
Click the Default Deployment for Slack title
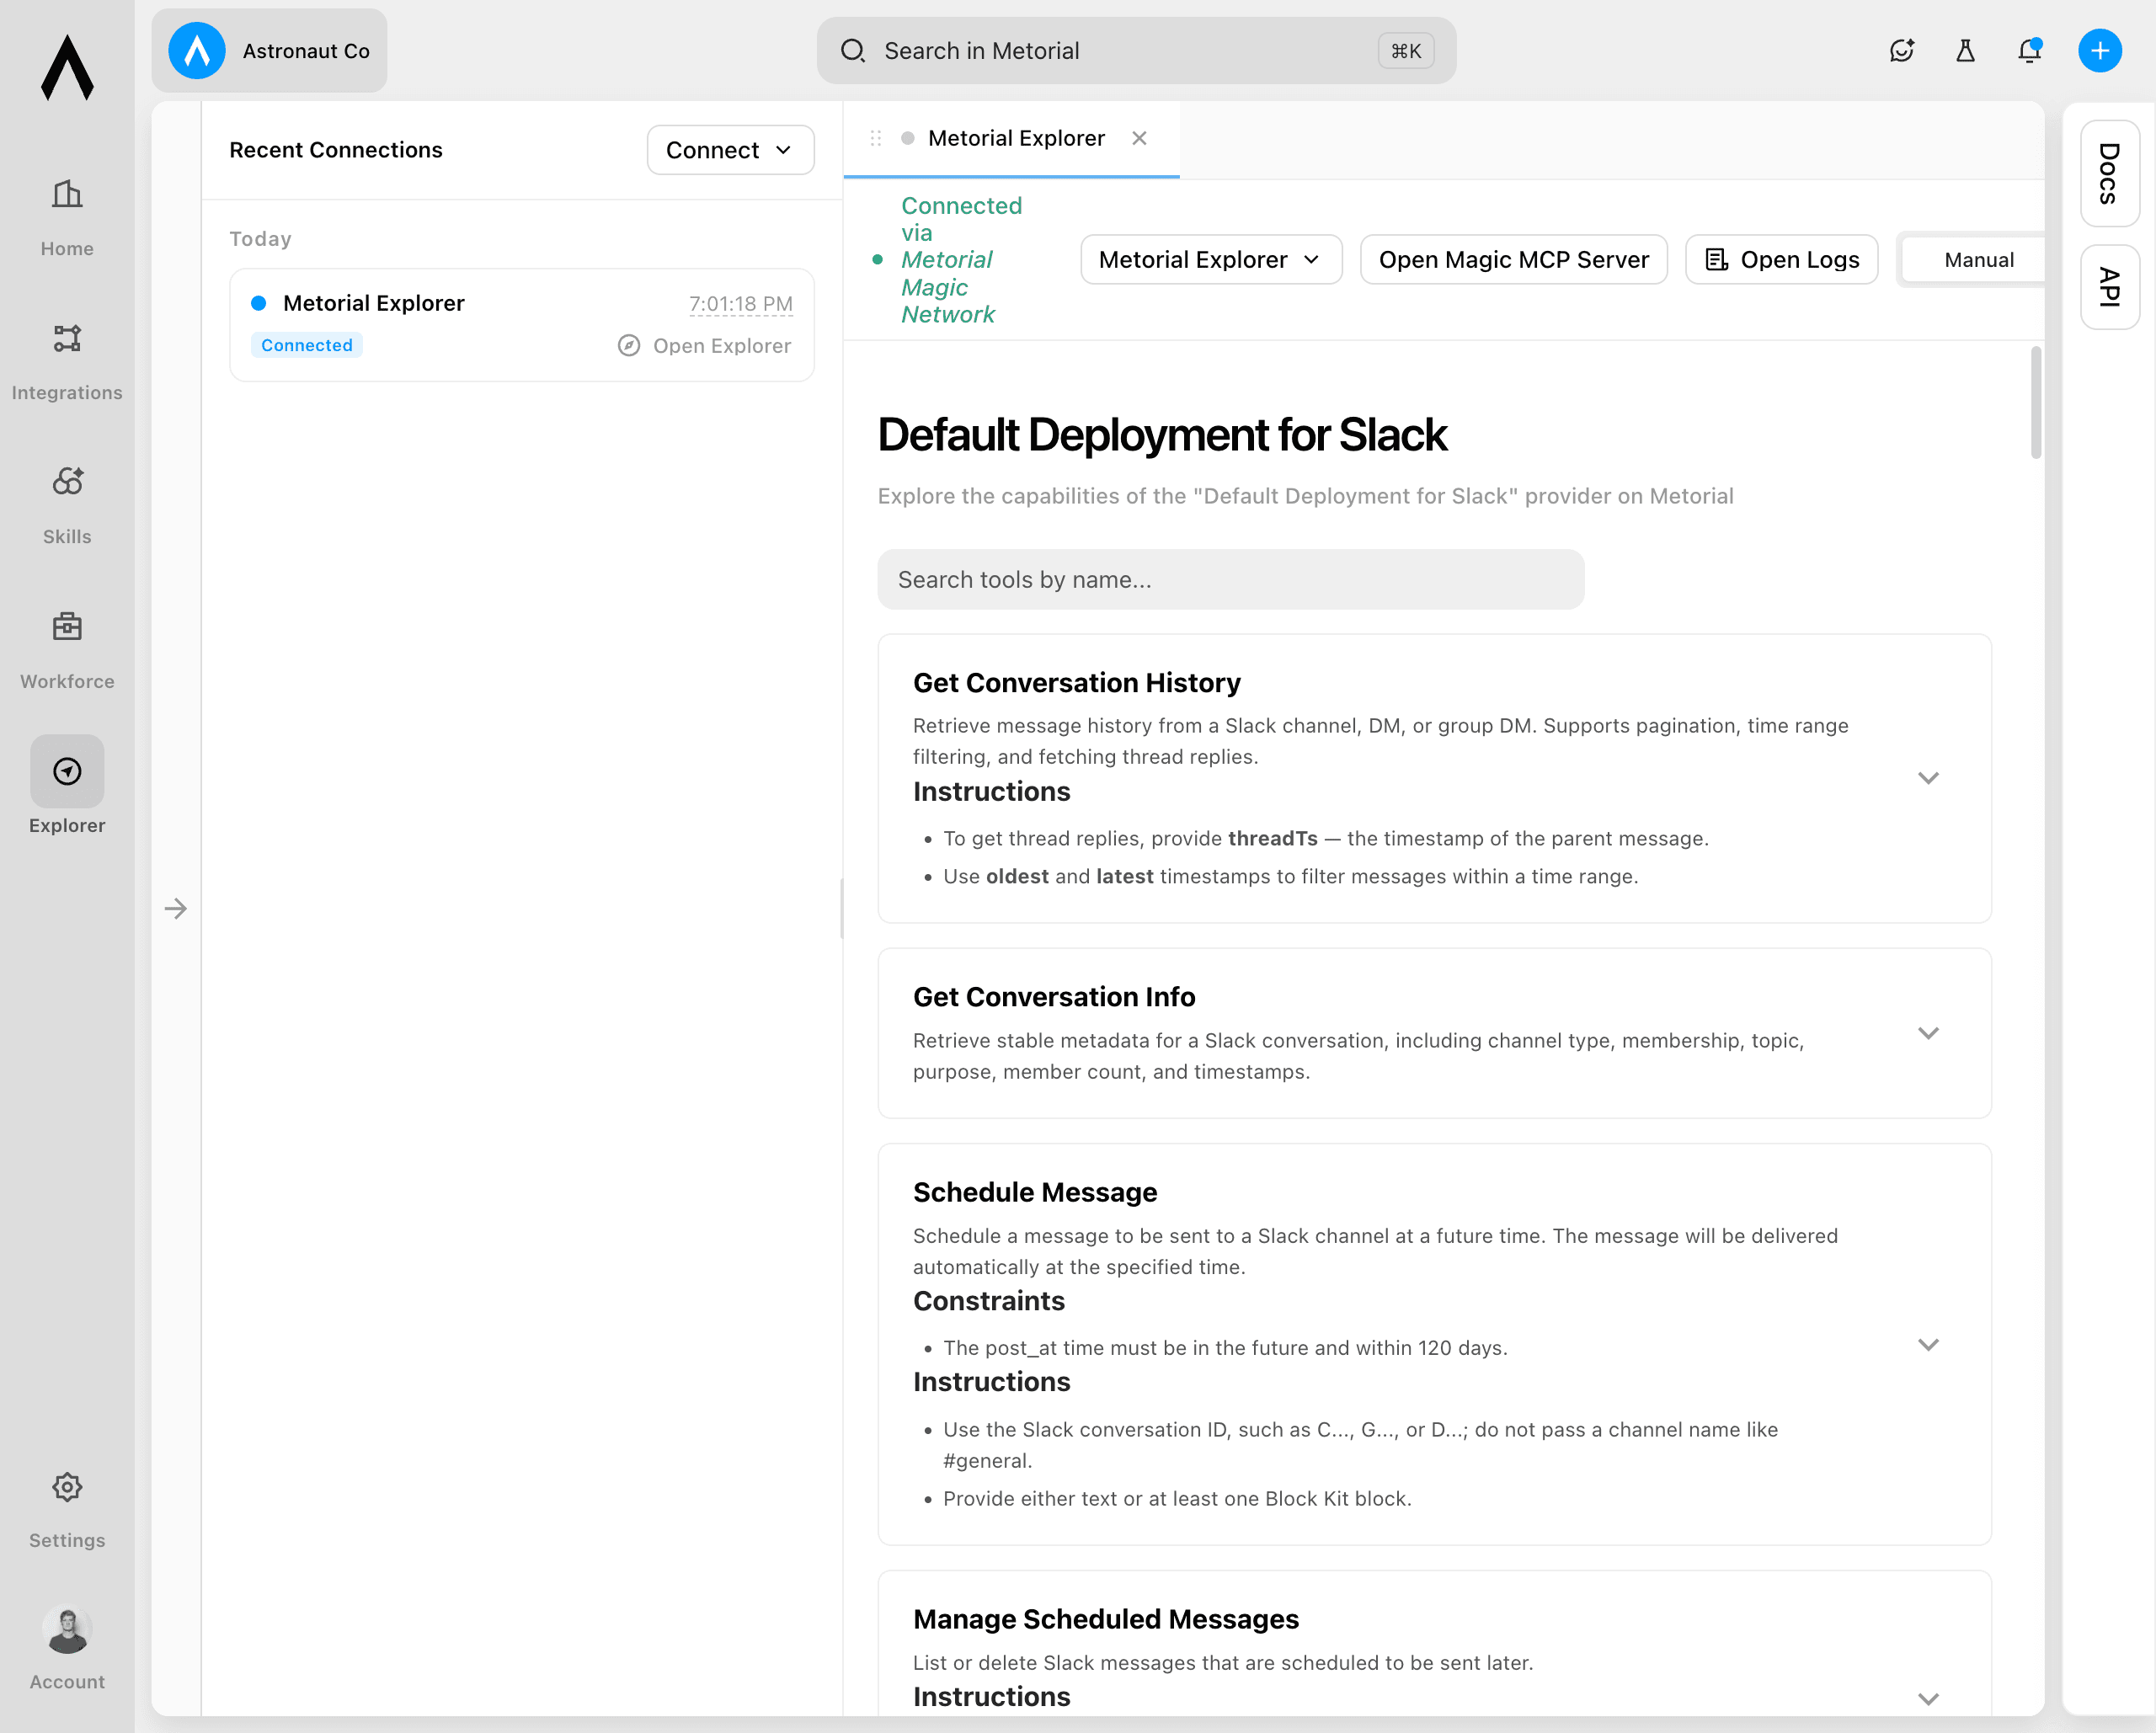(1162, 435)
